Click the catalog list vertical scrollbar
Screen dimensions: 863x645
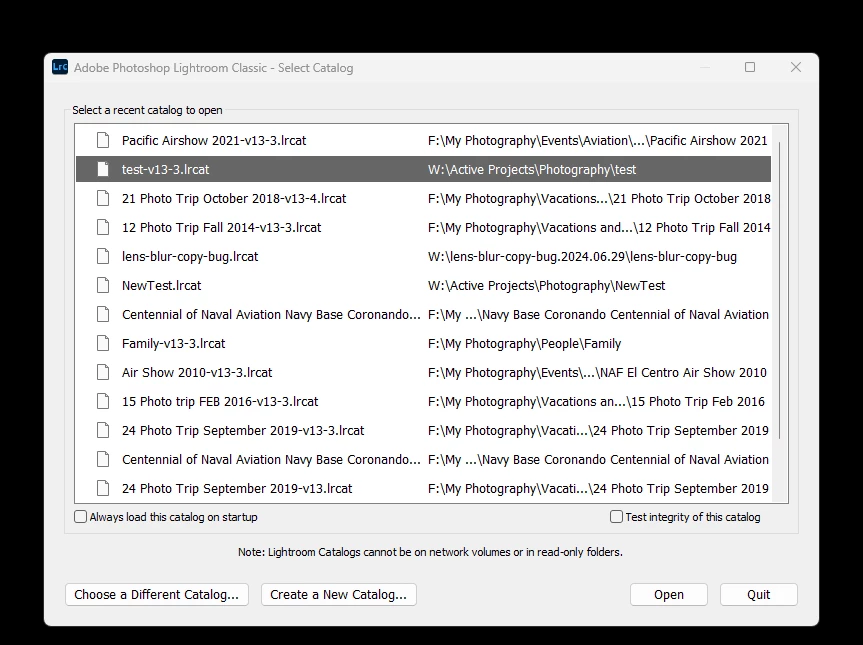[x=780, y=290]
